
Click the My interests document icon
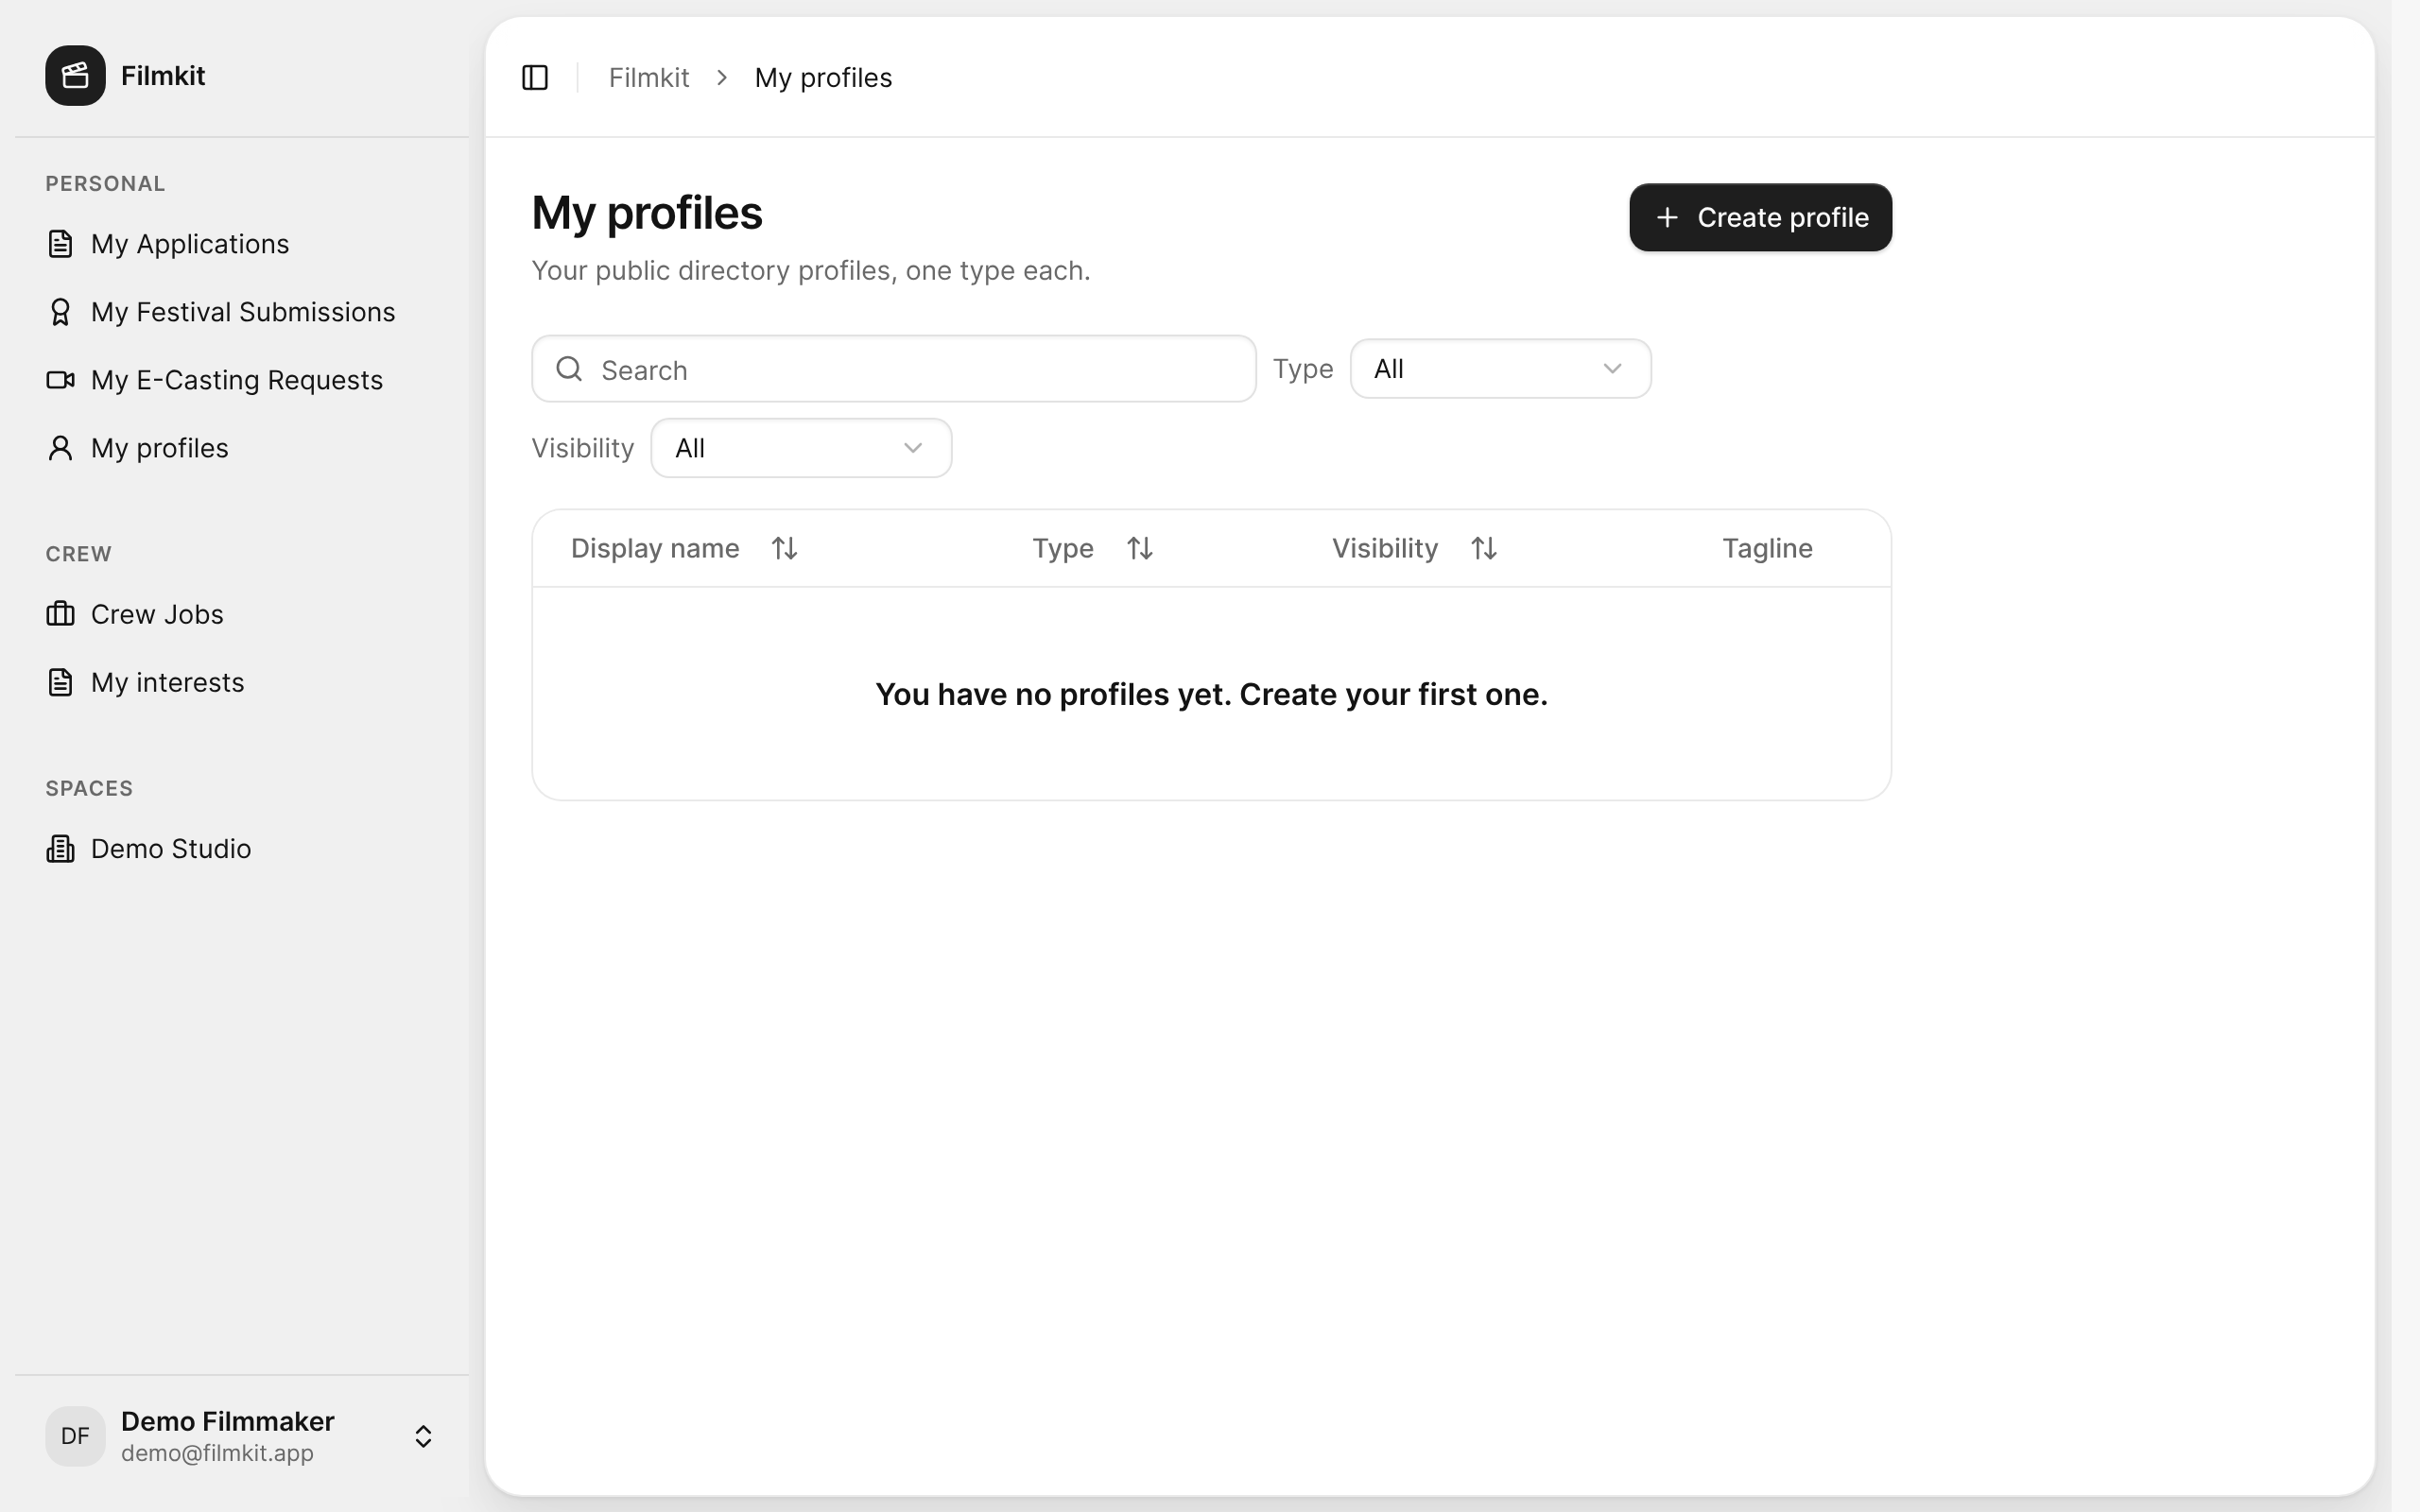pyautogui.click(x=60, y=682)
